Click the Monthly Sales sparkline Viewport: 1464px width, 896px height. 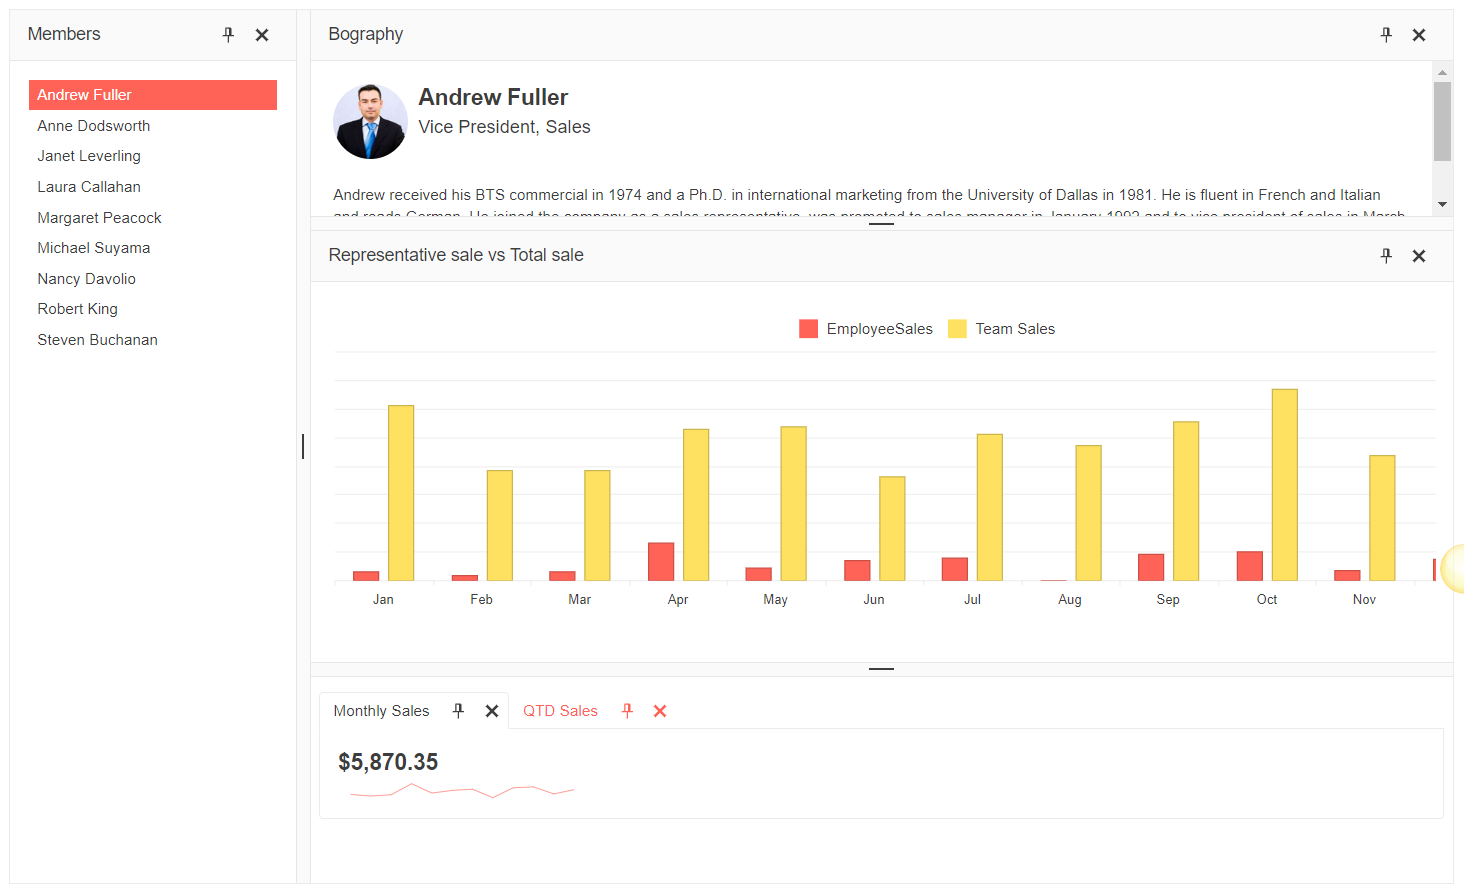pyautogui.click(x=462, y=789)
